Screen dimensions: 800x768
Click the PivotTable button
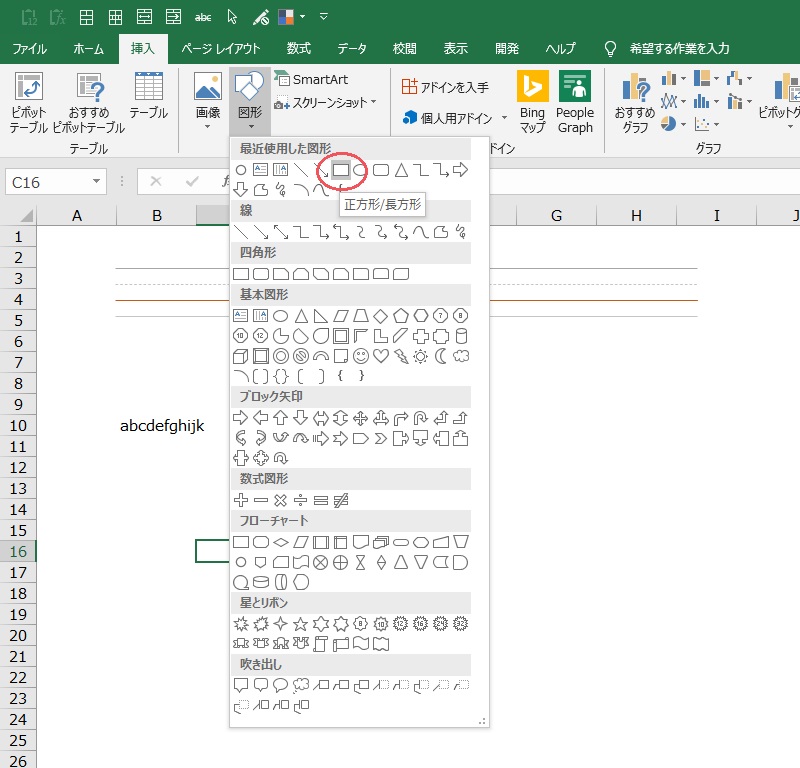pyautogui.click(x=29, y=103)
